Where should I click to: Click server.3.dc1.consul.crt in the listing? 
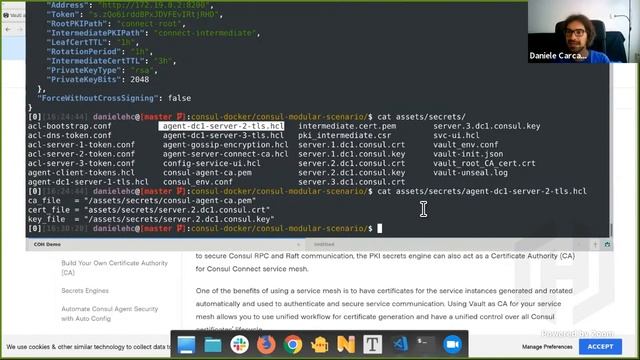pyautogui.click(x=351, y=182)
